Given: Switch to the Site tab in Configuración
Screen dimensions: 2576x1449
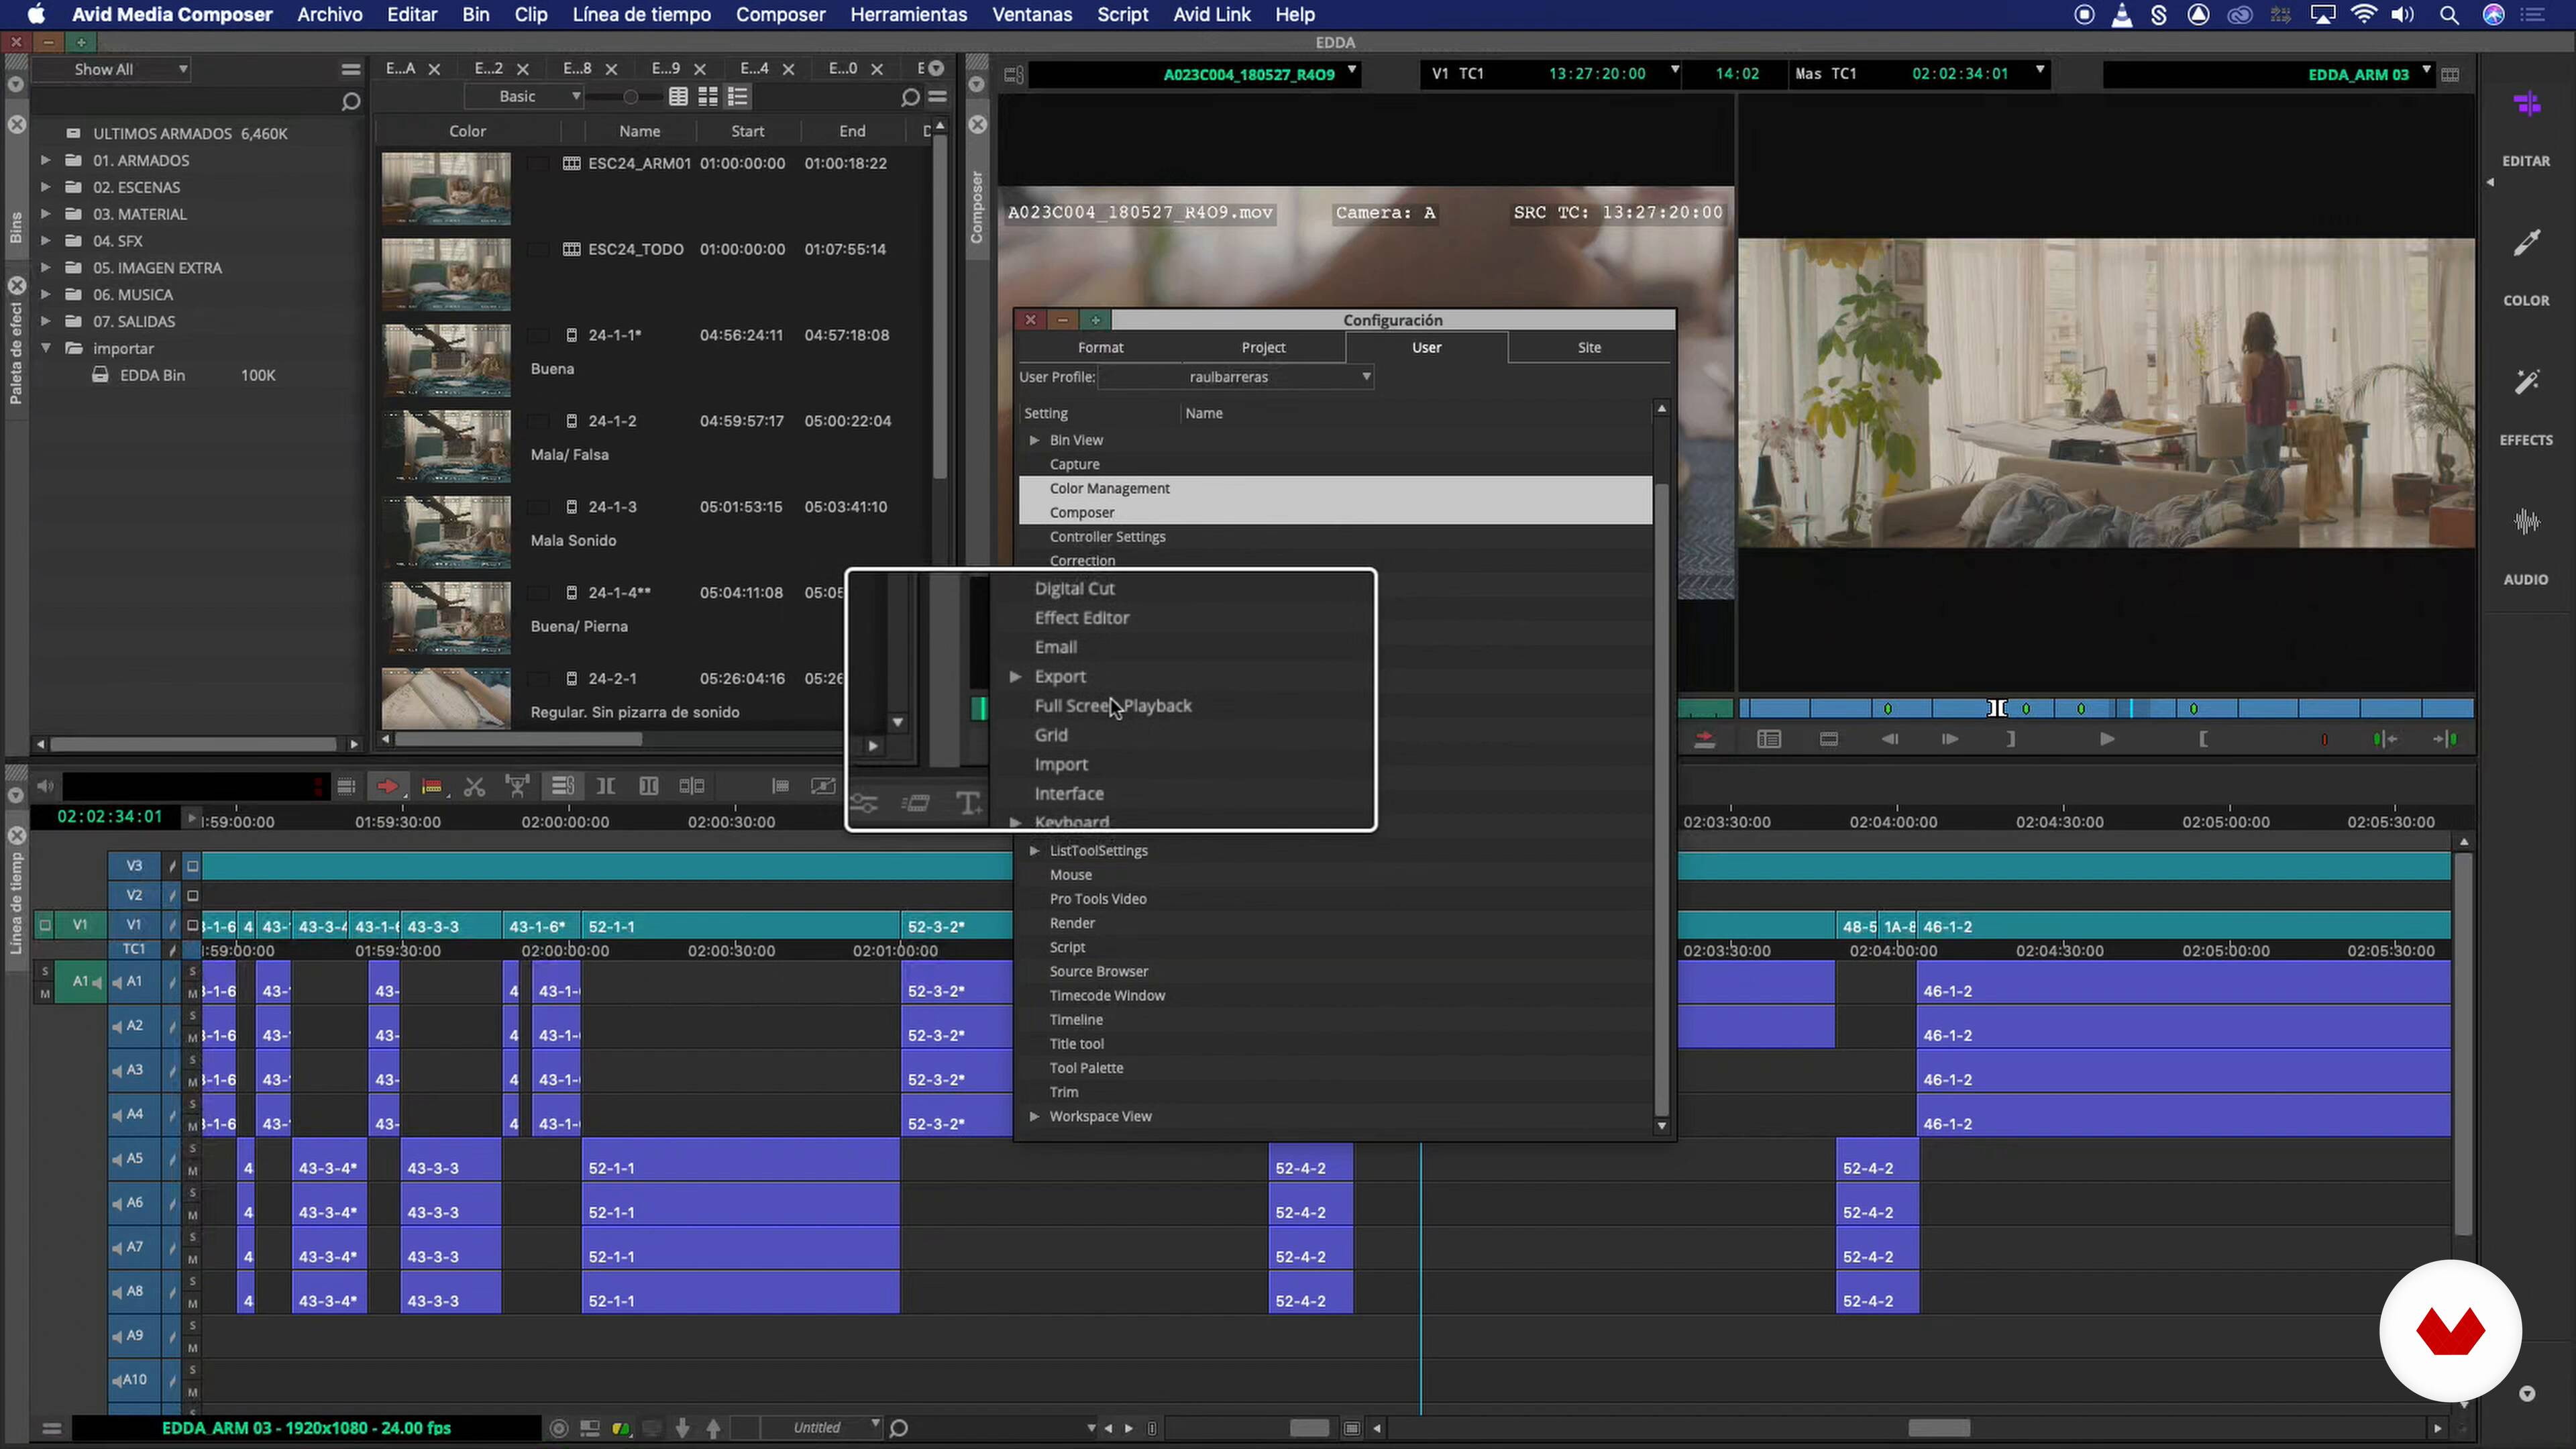Looking at the screenshot, I should pos(1589,348).
